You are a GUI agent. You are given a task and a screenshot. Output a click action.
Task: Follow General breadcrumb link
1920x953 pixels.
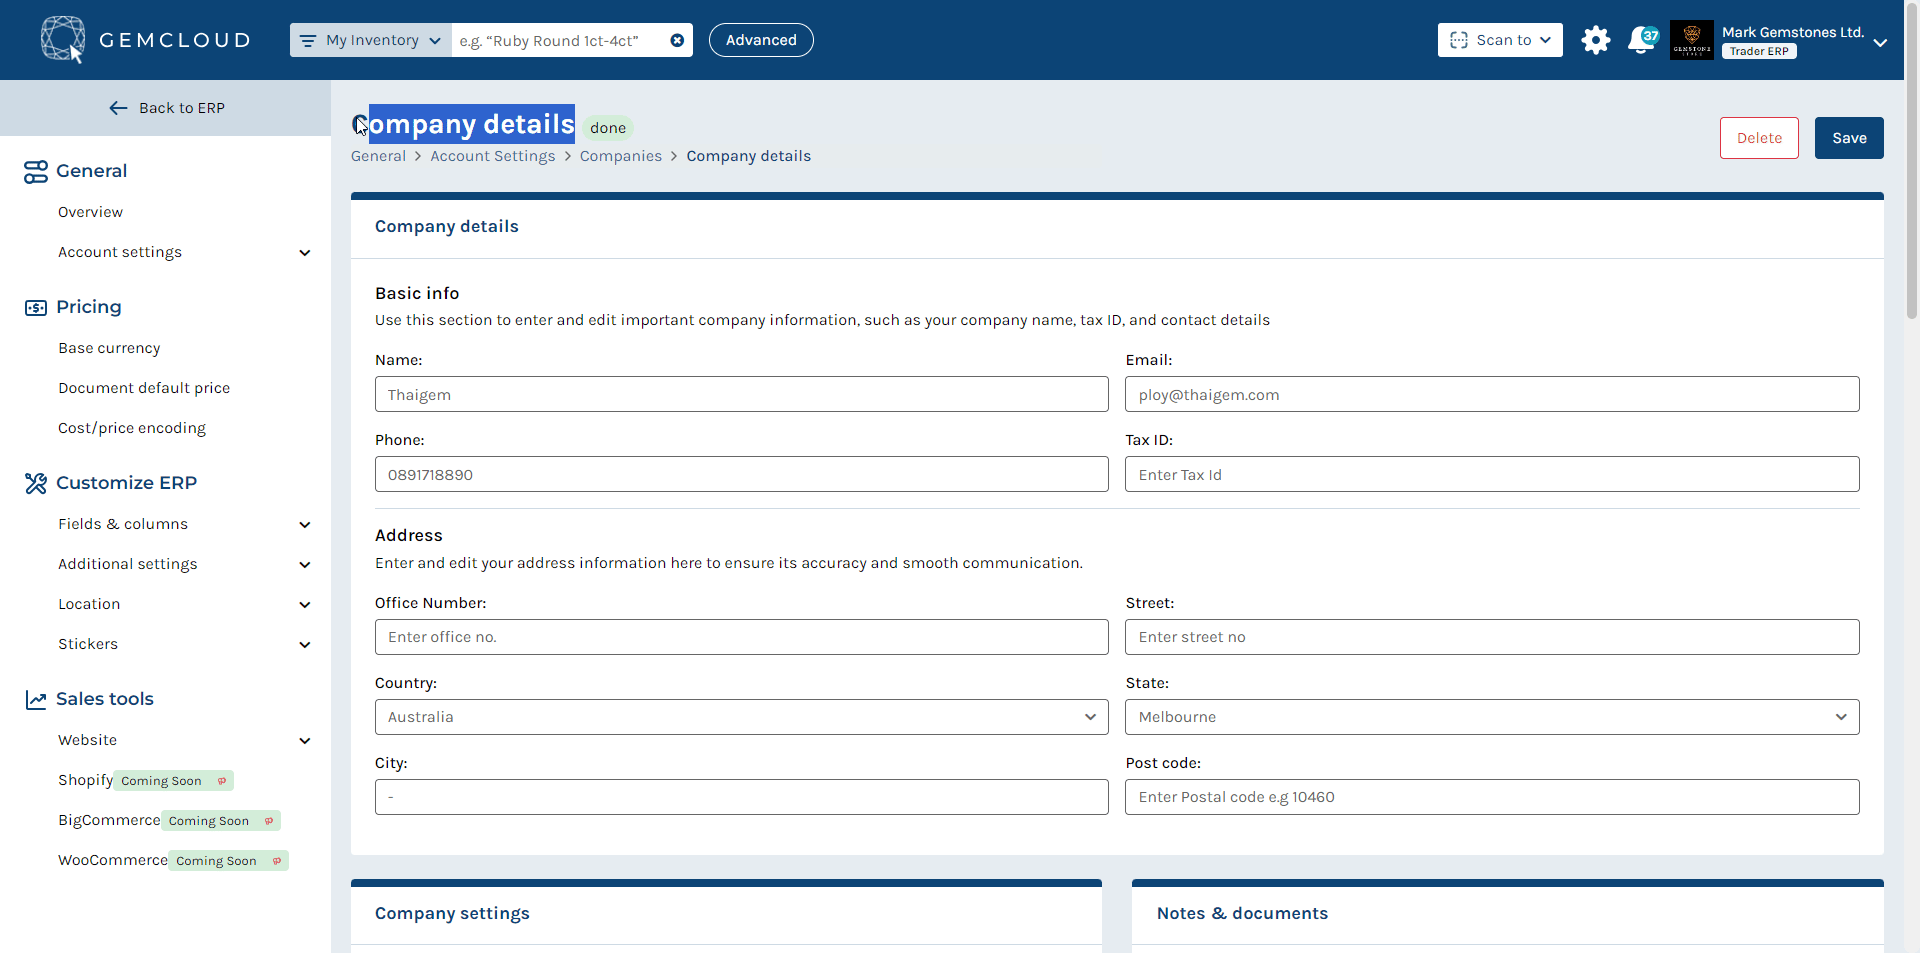pos(378,156)
